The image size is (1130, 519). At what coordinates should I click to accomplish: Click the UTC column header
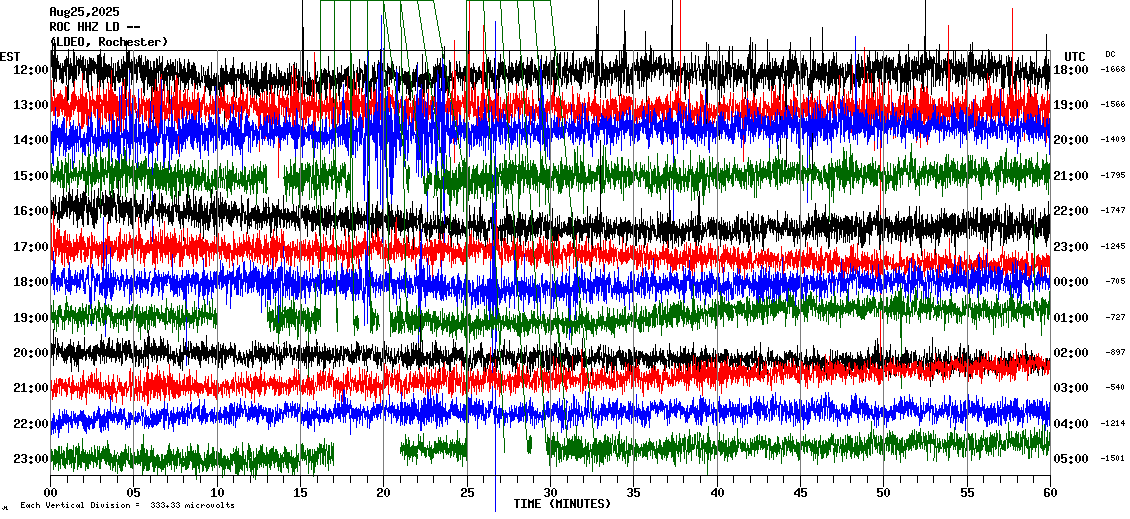pyautogui.click(x=1074, y=56)
